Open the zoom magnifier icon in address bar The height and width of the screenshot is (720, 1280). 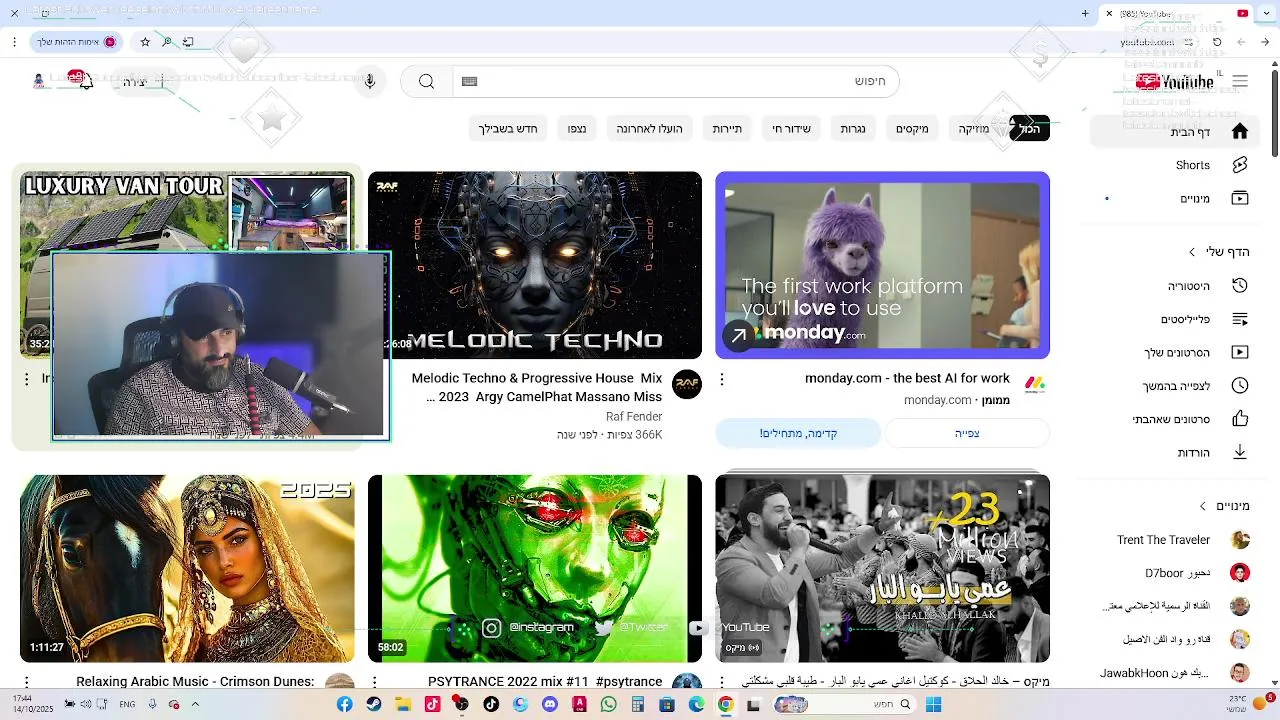[167, 42]
